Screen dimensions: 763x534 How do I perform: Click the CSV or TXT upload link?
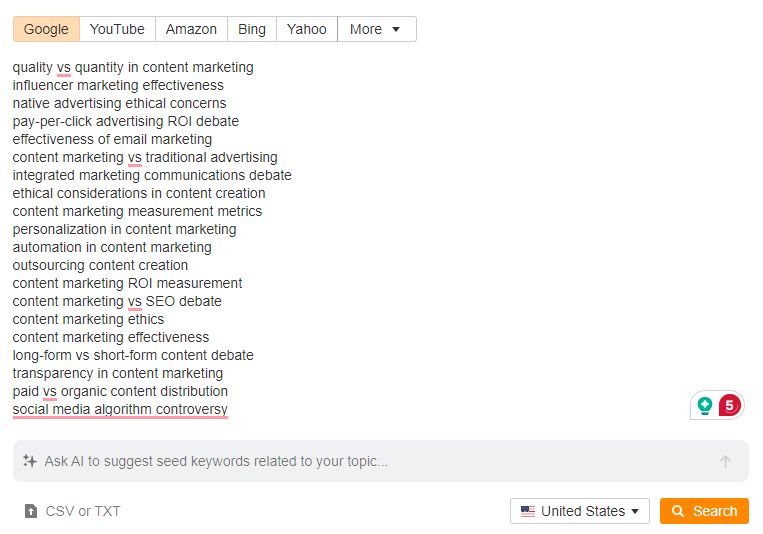[x=82, y=511]
